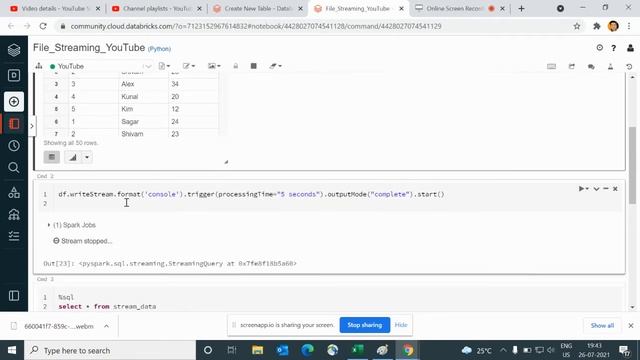Viewport: 640px width, 360px height.
Task: Click the circular play icon near help
Action: (600, 48)
